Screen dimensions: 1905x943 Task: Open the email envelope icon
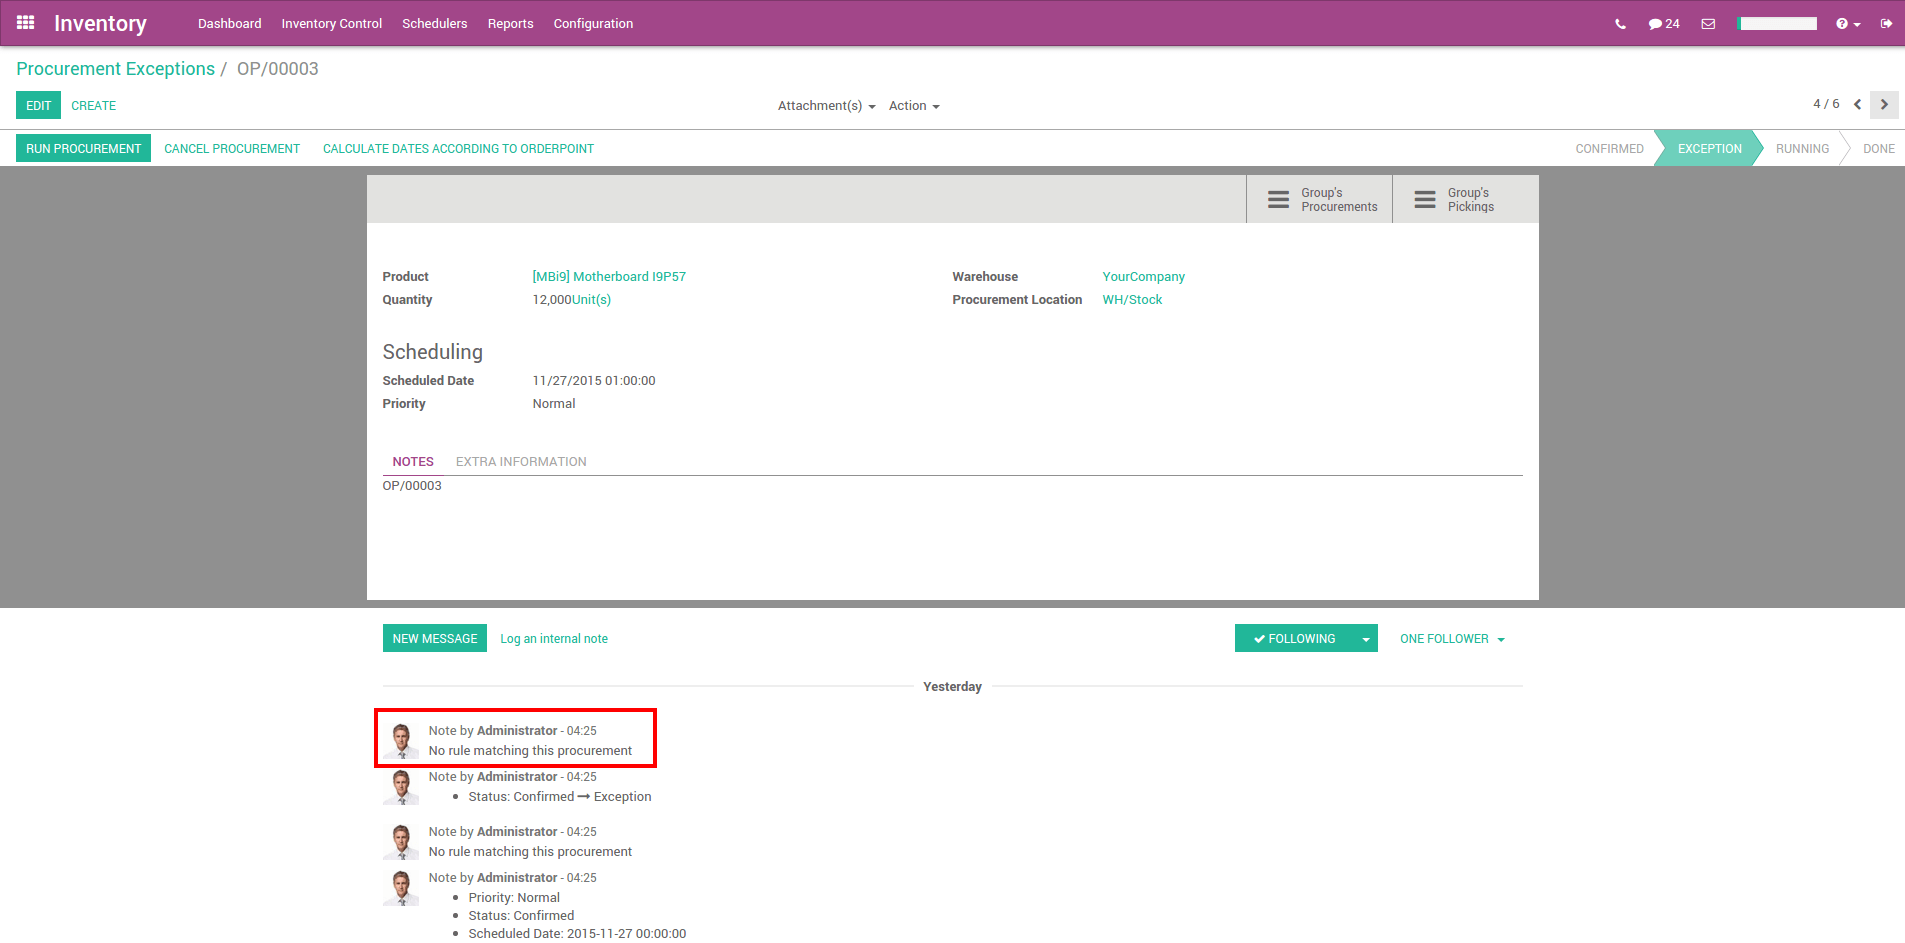pyautogui.click(x=1707, y=23)
